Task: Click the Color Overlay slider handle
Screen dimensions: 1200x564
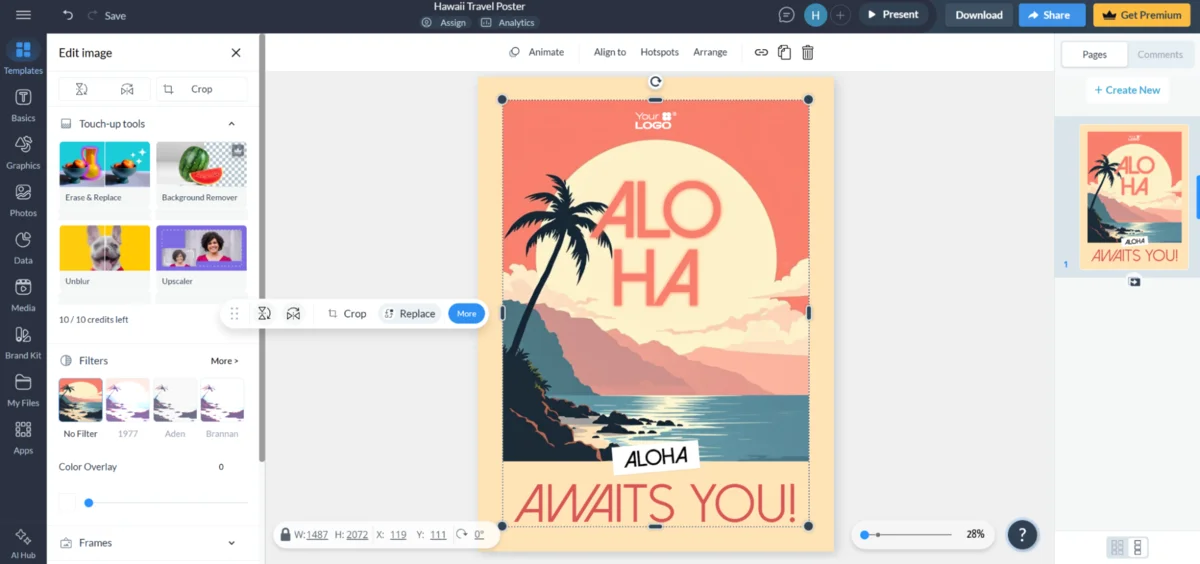Action: point(89,503)
